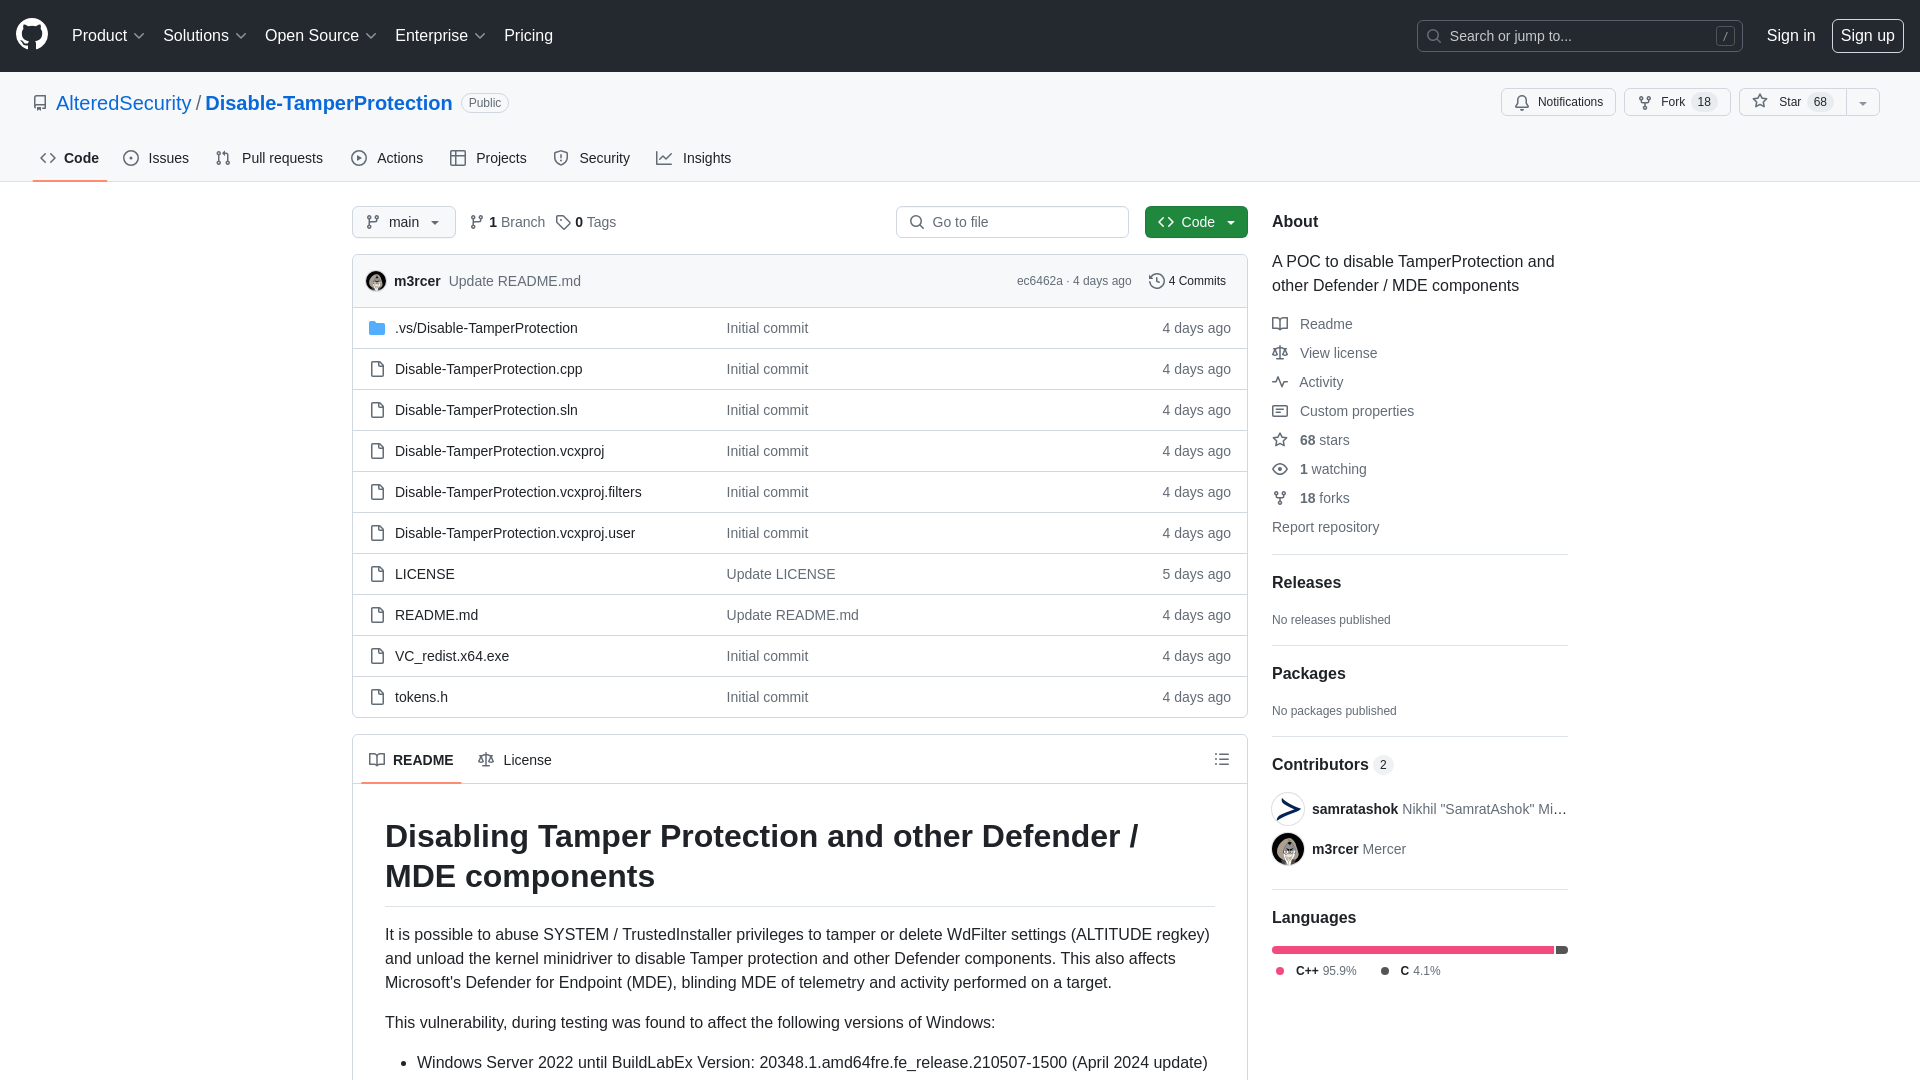Switch to the Pull requests tab
This screenshot has height=1080, width=1920.
click(269, 158)
